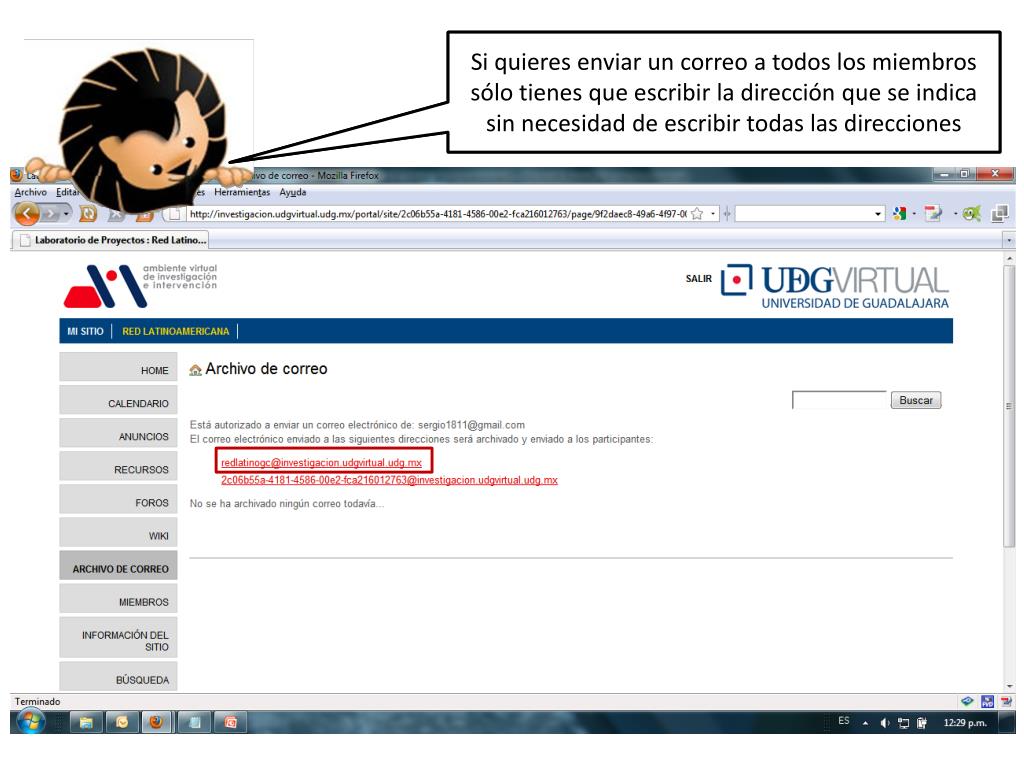Click the green fish extension icon
1024x768 pixels.
tap(971, 214)
